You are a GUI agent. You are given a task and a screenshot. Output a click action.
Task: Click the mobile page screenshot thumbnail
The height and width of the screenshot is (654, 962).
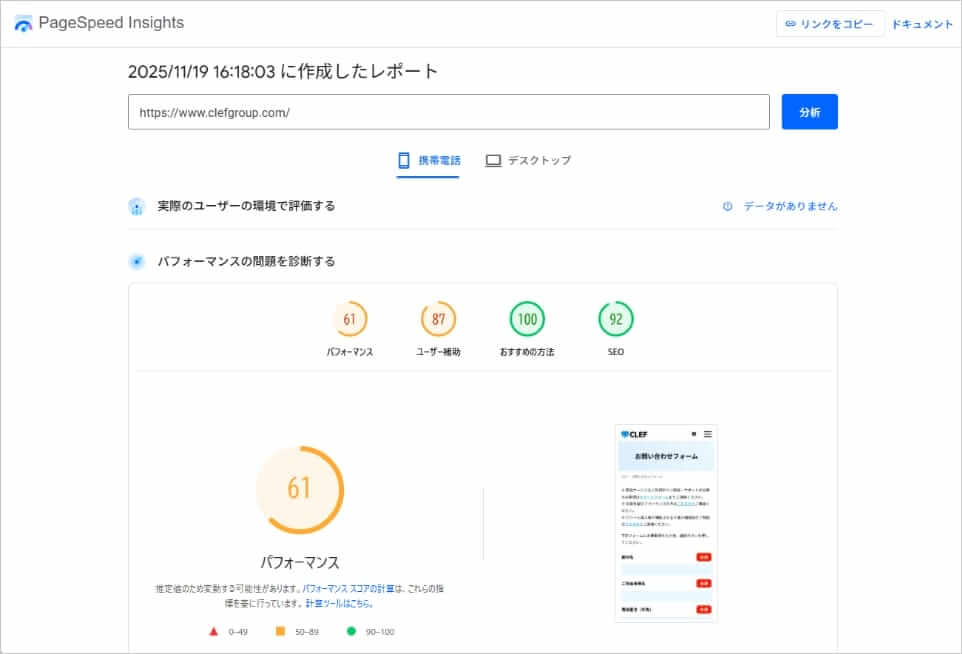[665, 521]
